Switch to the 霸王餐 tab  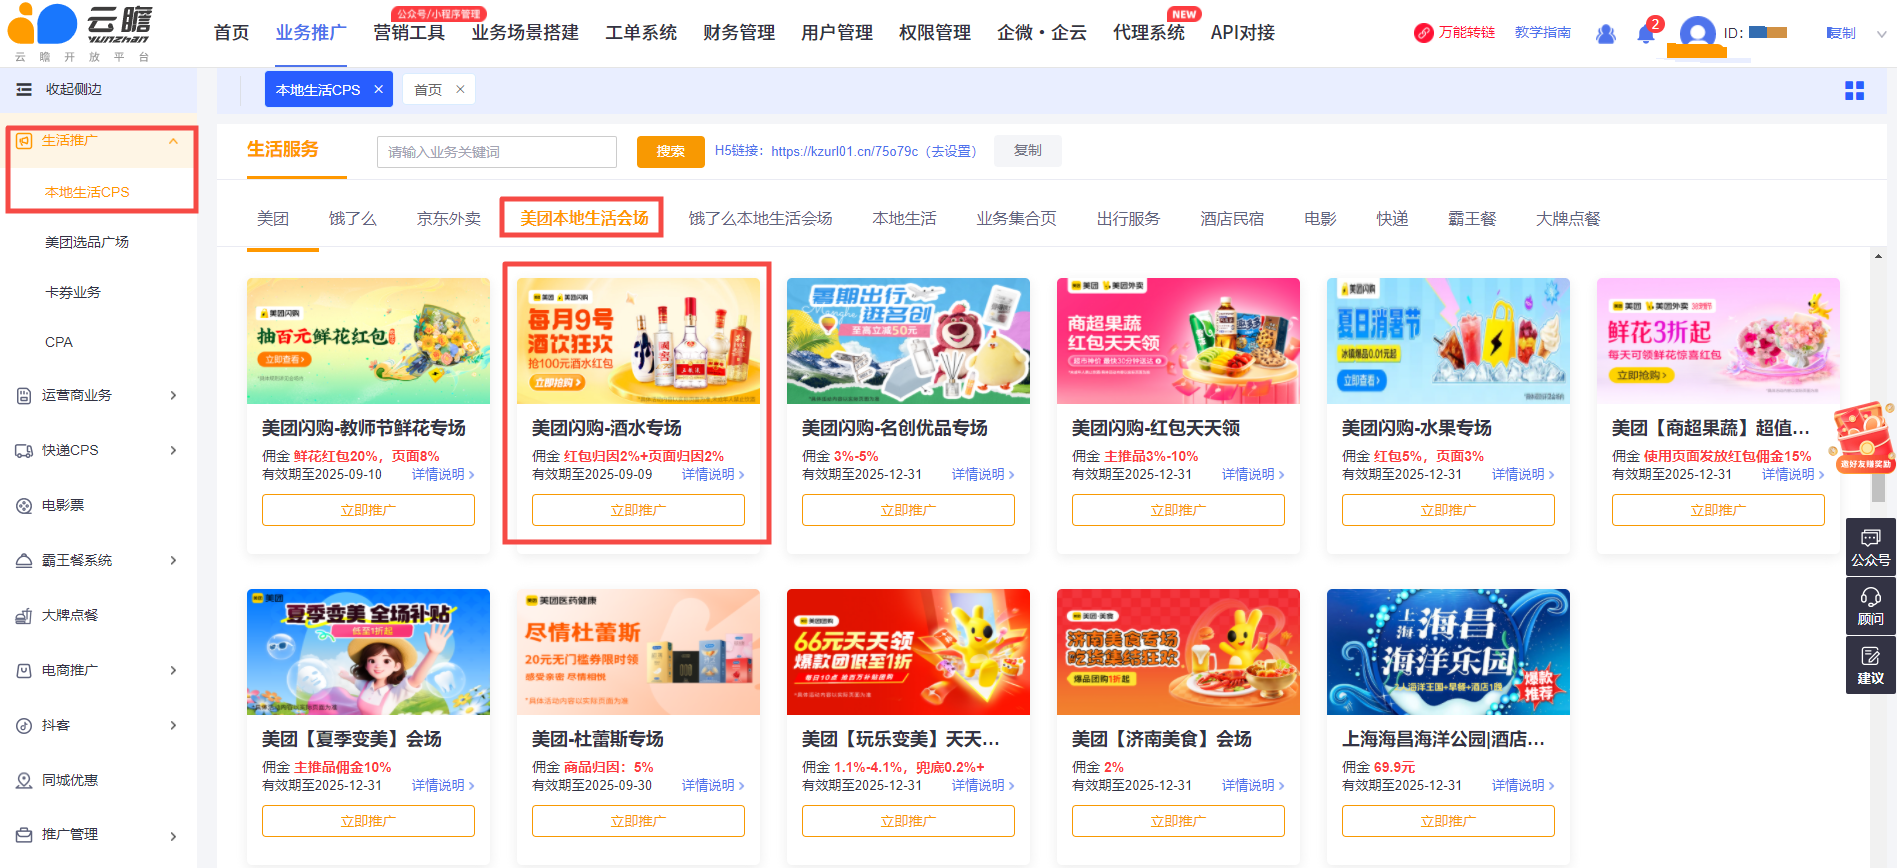pos(1472,218)
